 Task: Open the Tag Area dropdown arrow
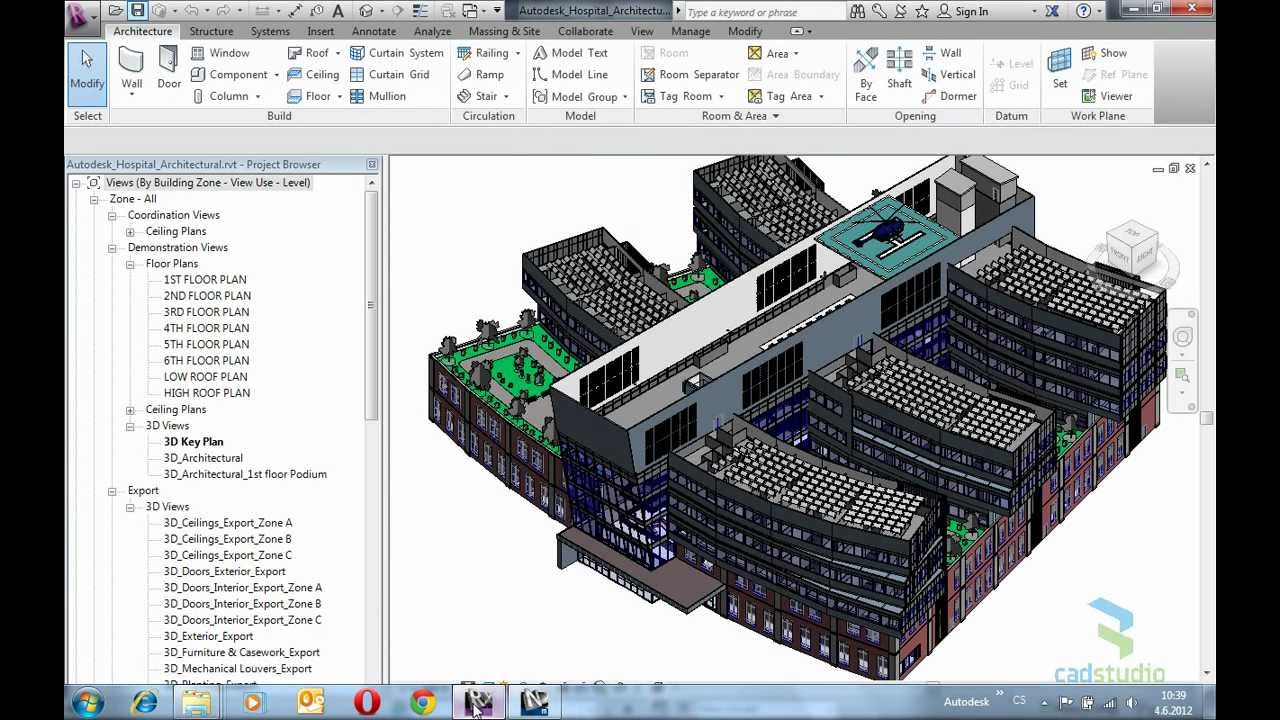pos(821,97)
